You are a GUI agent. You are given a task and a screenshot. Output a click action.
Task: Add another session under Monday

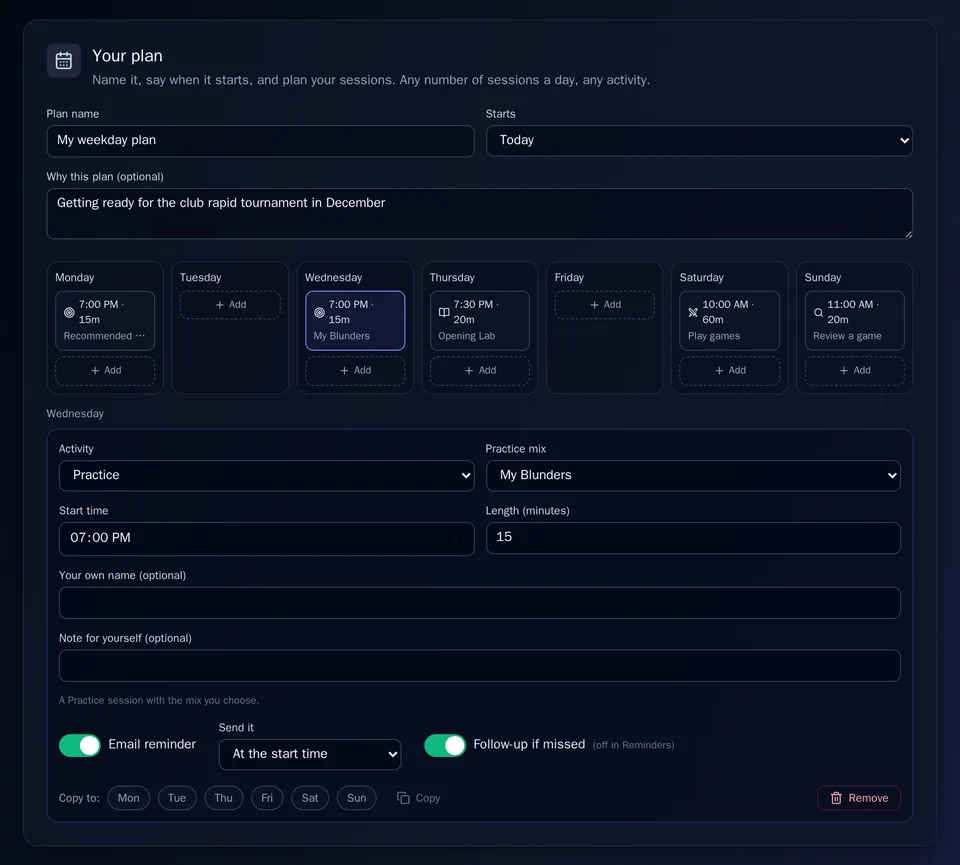click(x=105, y=370)
